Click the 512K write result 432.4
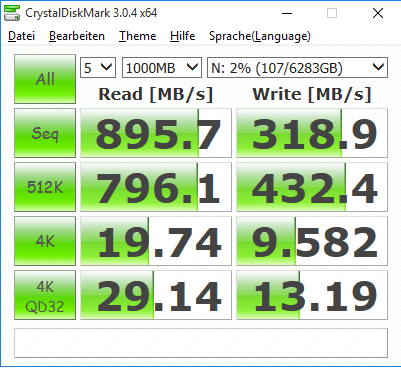 coord(312,187)
